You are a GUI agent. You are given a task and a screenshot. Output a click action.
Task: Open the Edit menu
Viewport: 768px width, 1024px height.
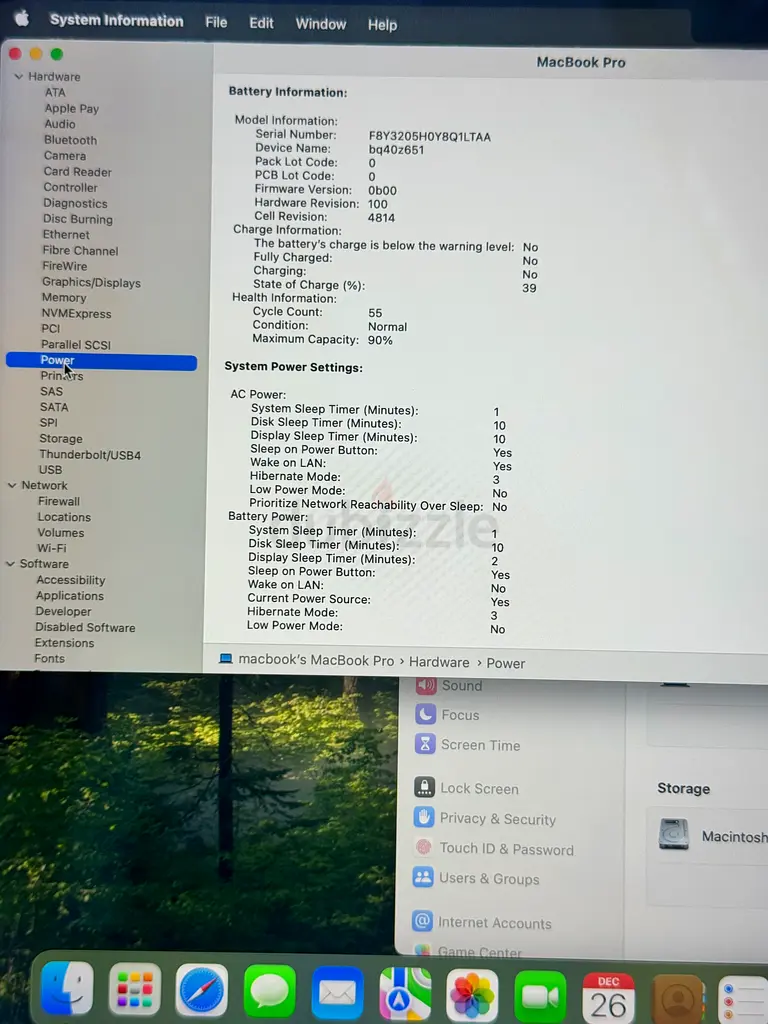(261, 23)
